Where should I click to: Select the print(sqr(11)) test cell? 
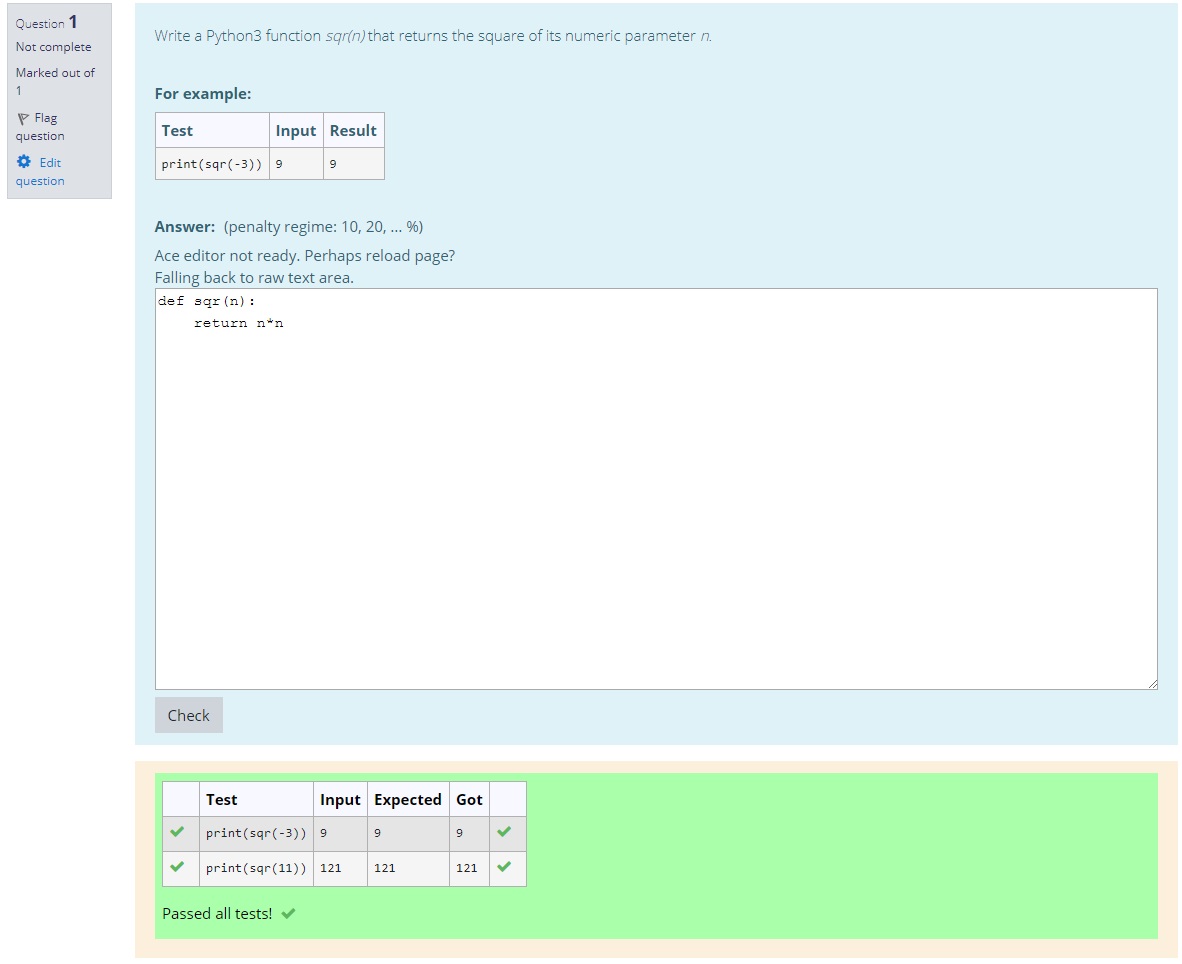click(256, 868)
